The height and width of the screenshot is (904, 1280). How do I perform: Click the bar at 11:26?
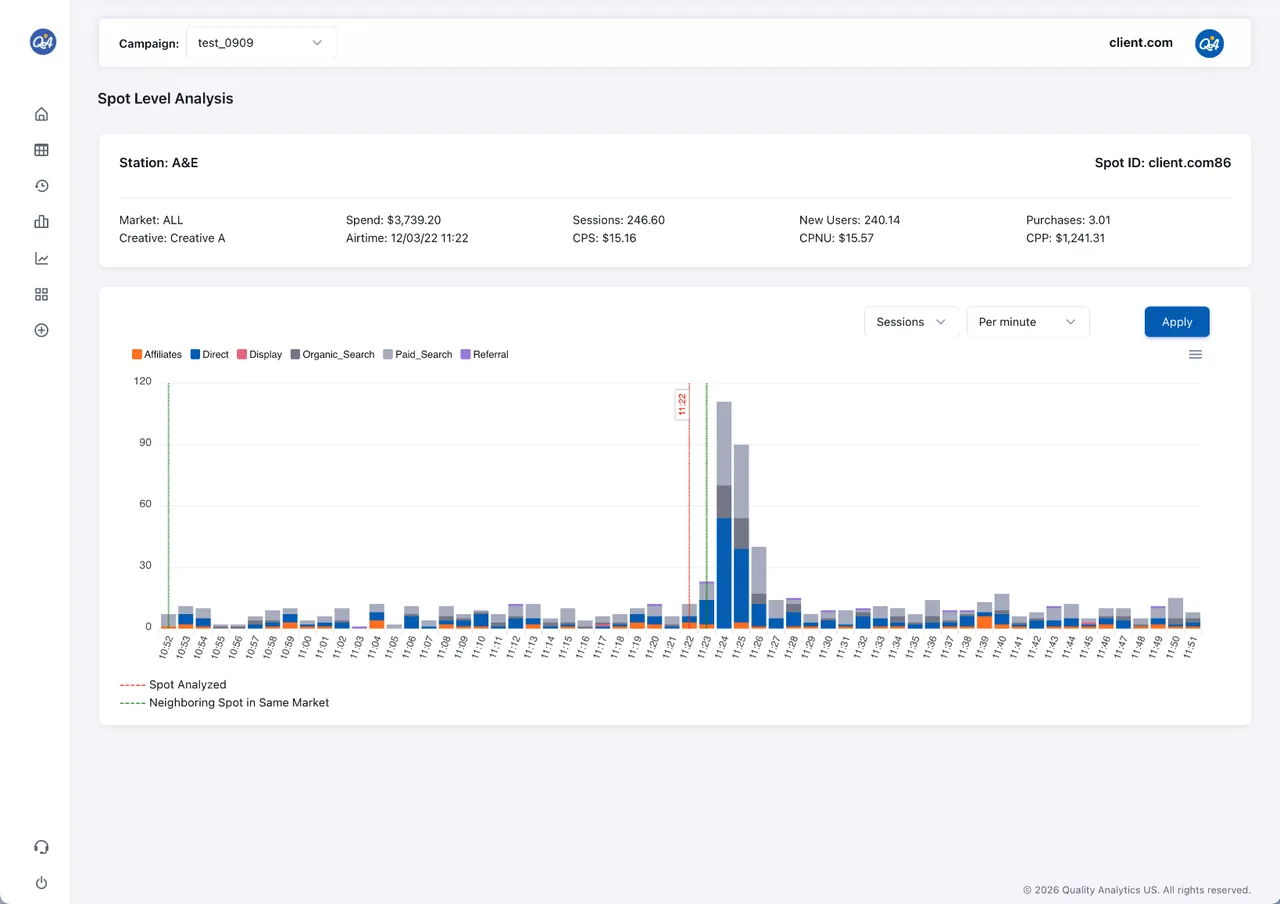tap(759, 587)
